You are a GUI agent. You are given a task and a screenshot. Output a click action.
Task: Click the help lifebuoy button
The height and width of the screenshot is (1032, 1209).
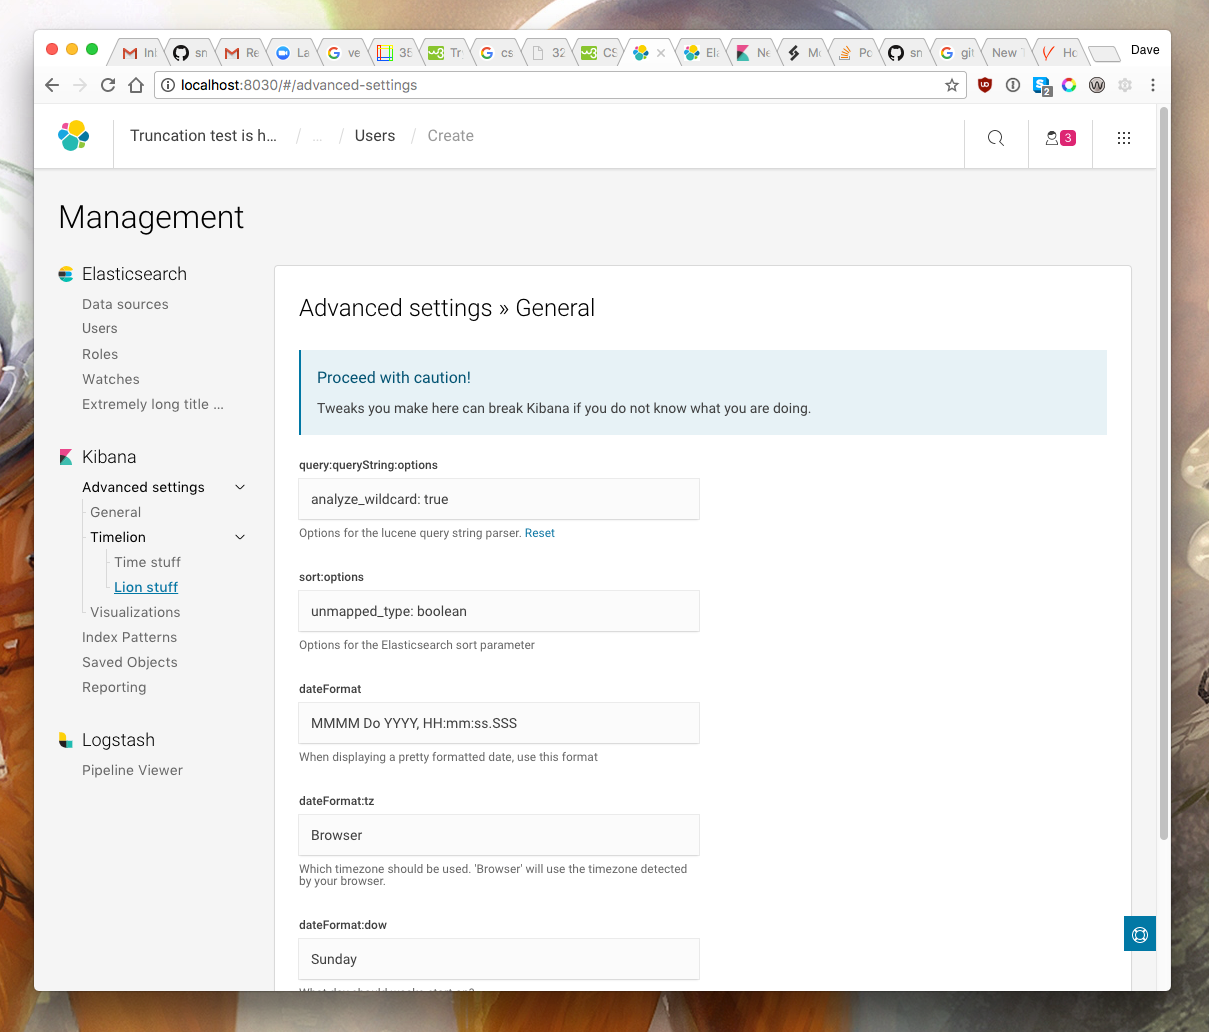1140,934
